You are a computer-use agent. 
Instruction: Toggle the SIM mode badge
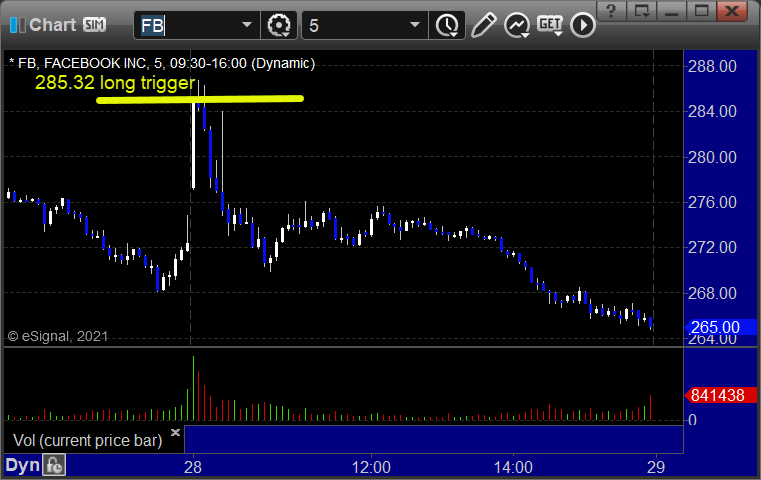(94, 25)
